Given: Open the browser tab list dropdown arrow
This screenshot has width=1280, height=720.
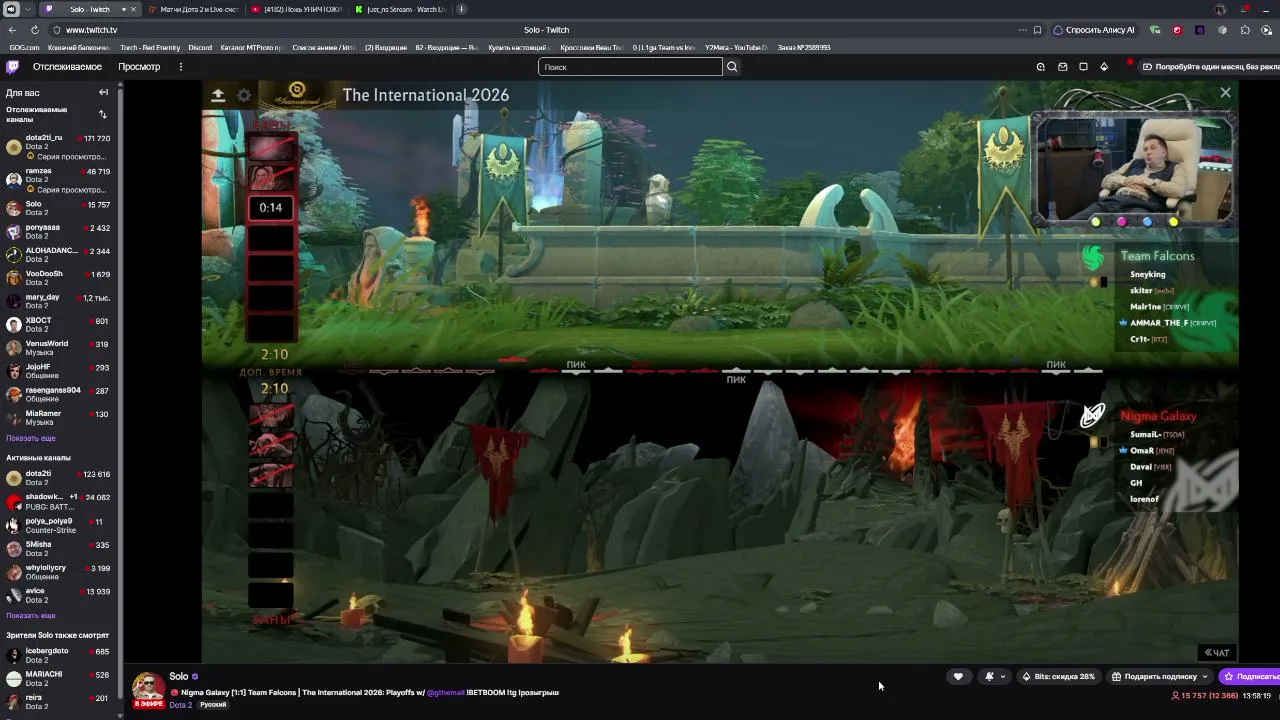Looking at the screenshot, I should tap(27, 9).
